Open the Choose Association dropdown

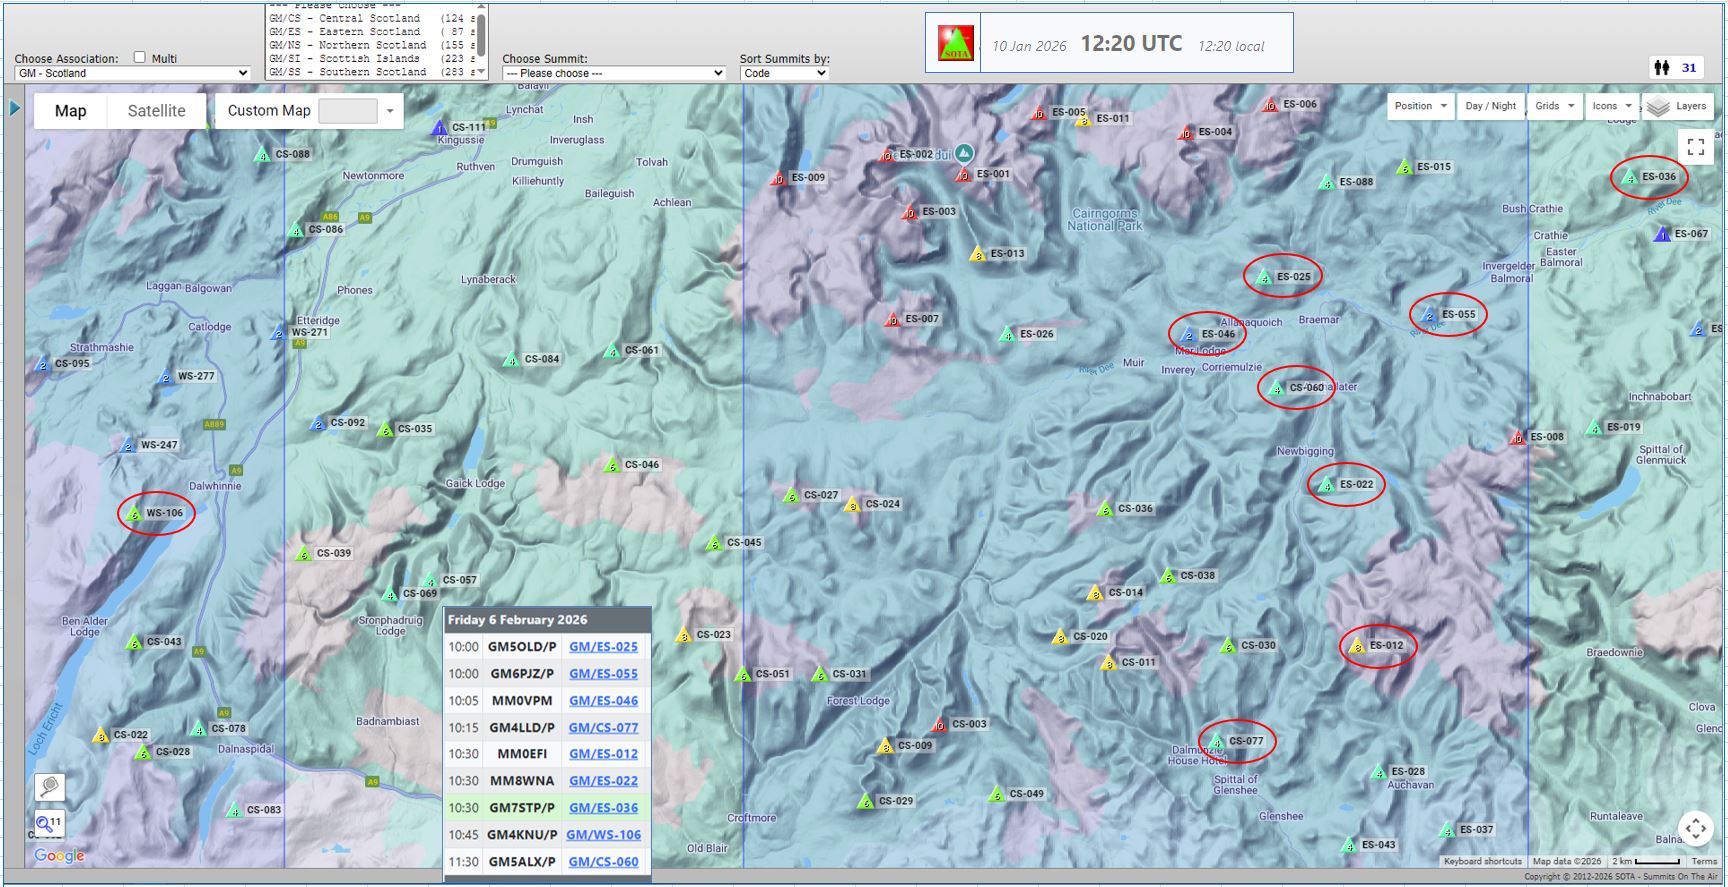[132, 73]
